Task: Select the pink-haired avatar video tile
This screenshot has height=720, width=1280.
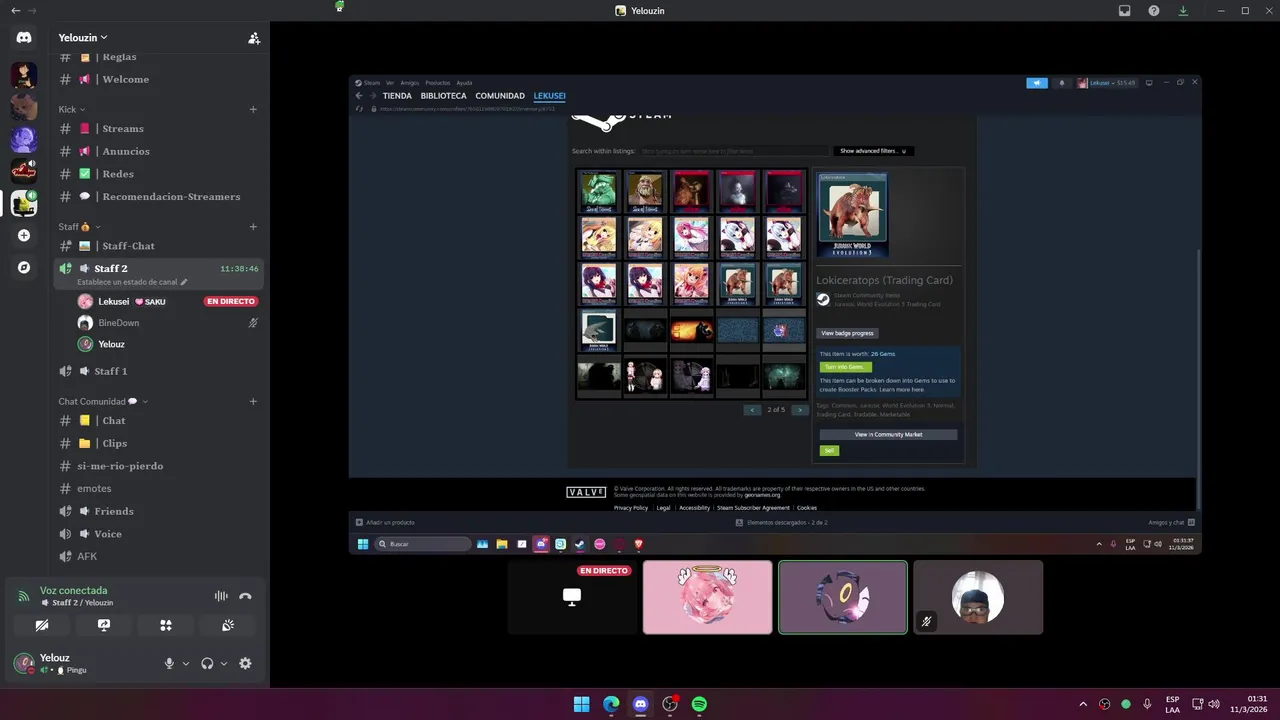Action: click(708, 597)
